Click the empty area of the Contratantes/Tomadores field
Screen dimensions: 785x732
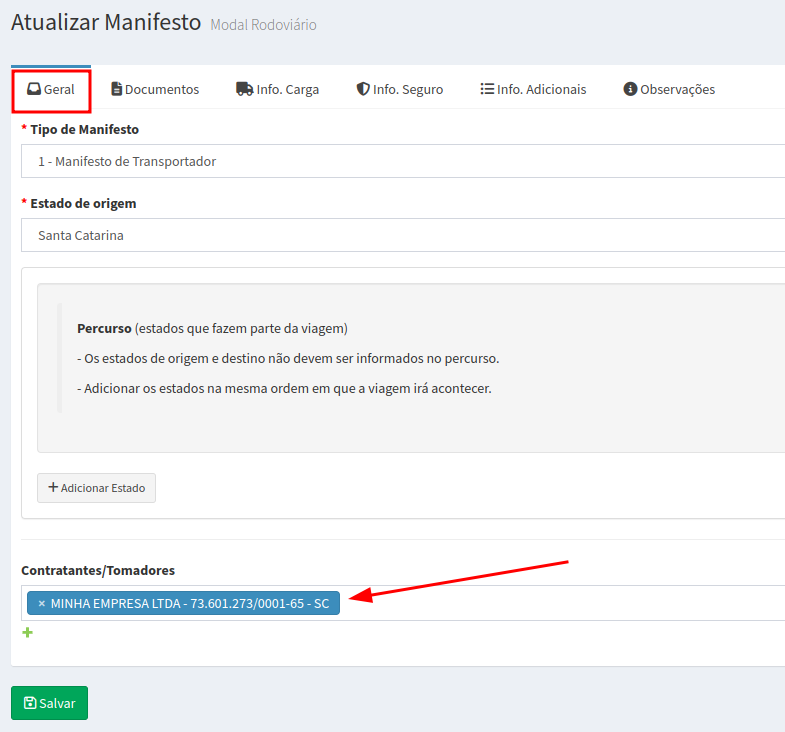[x=560, y=604]
